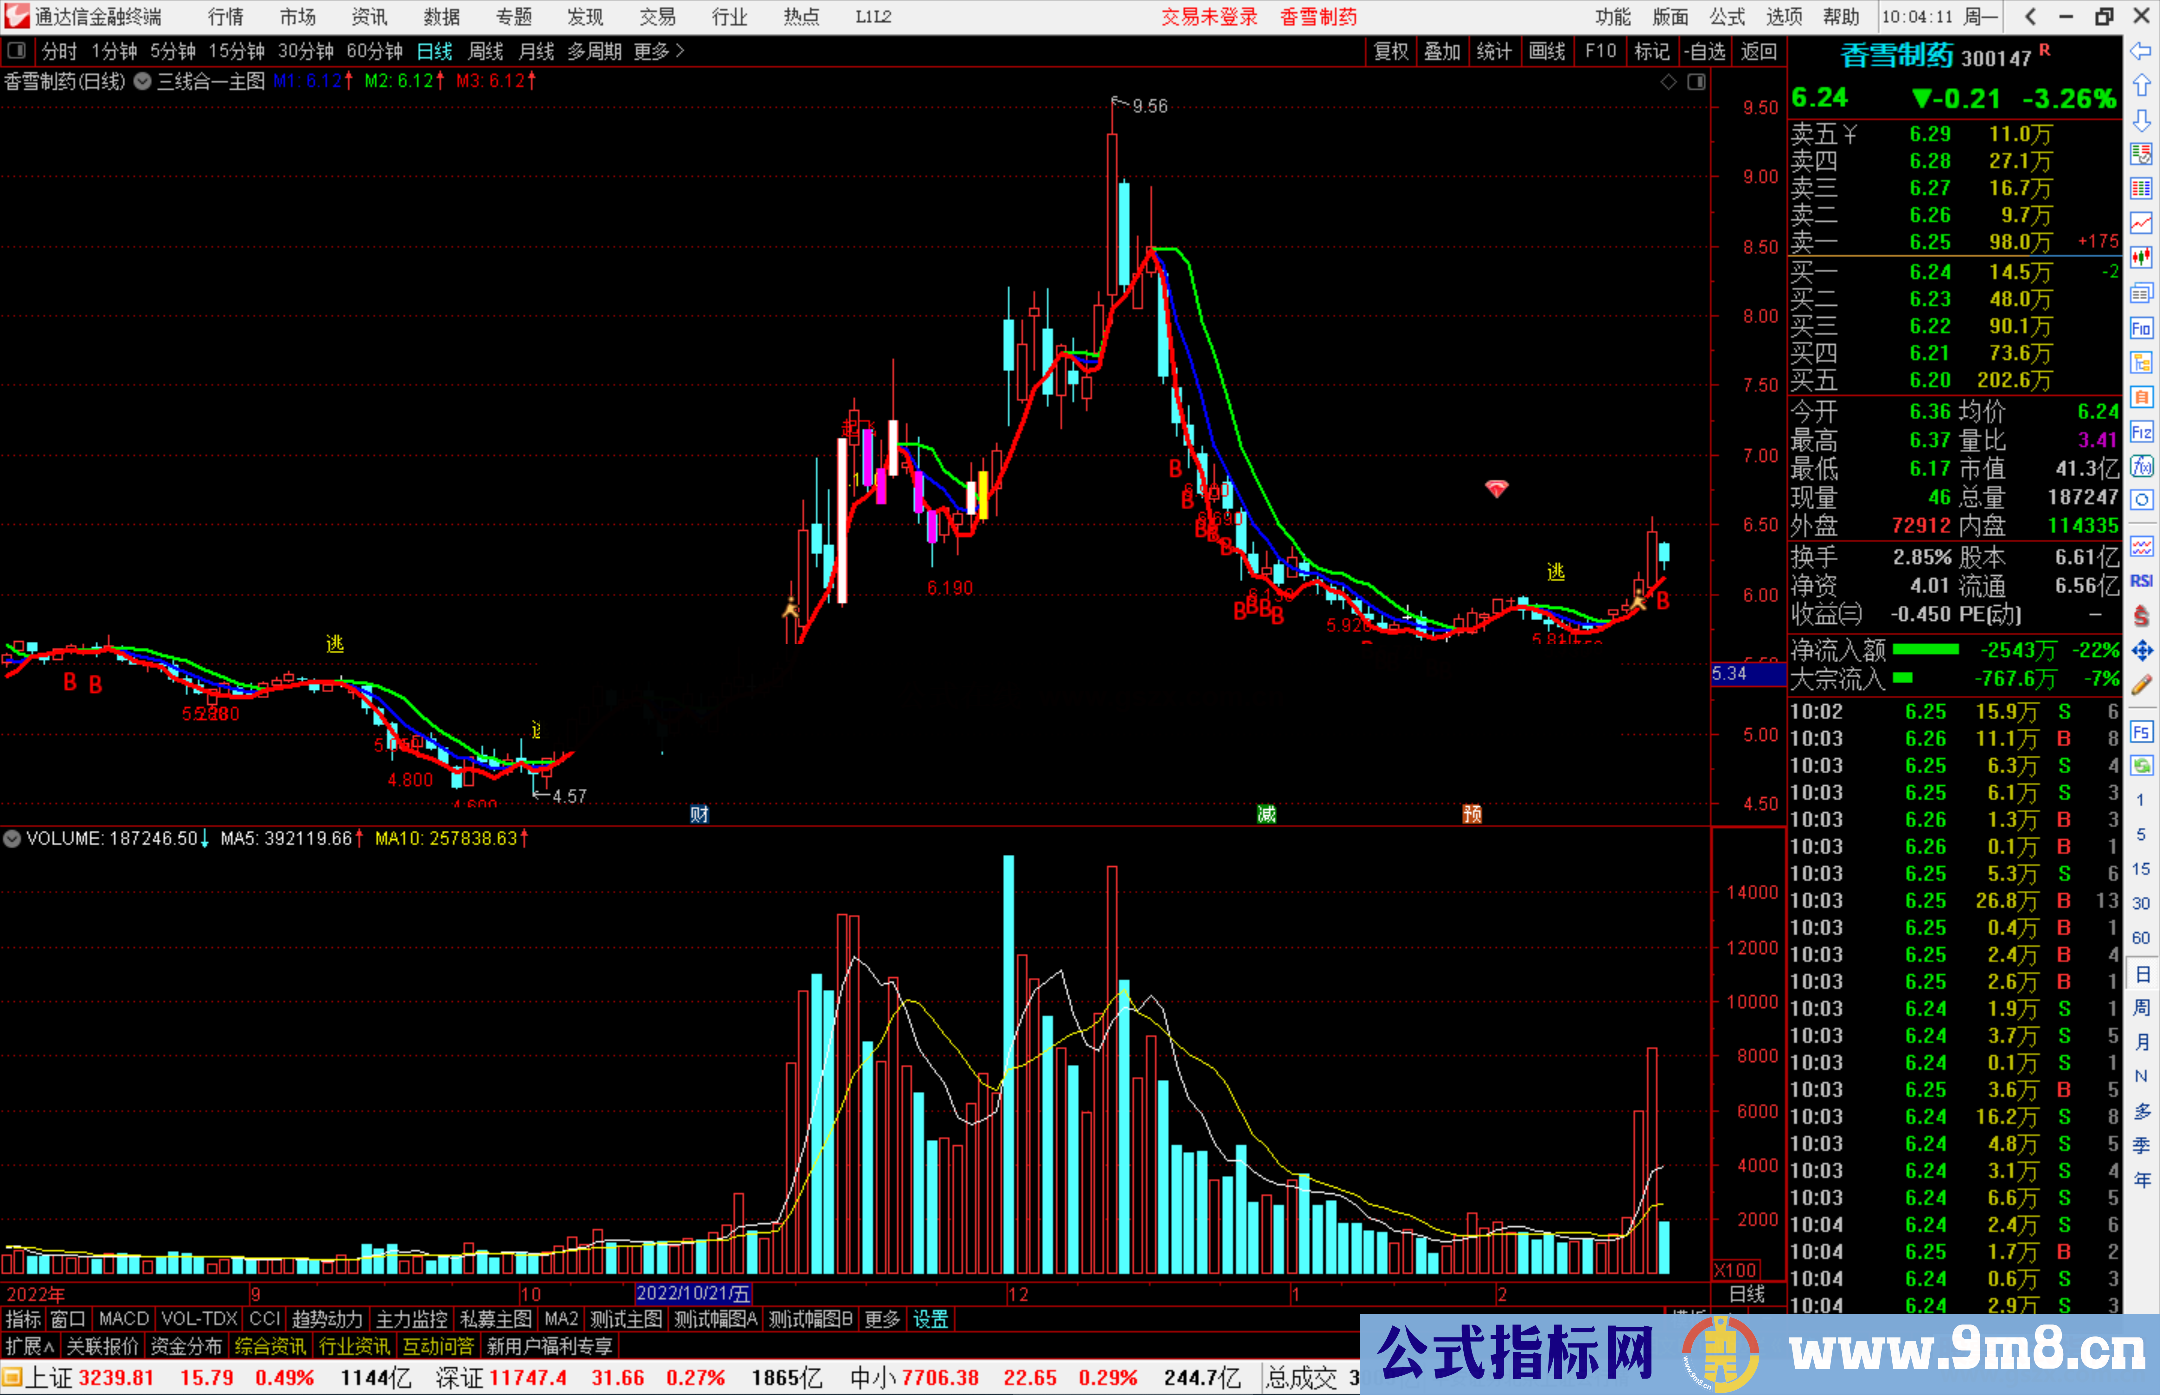The height and width of the screenshot is (1395, 2160).
Task: Switch to the MACD indicator tab
Action: (124, 1319)
